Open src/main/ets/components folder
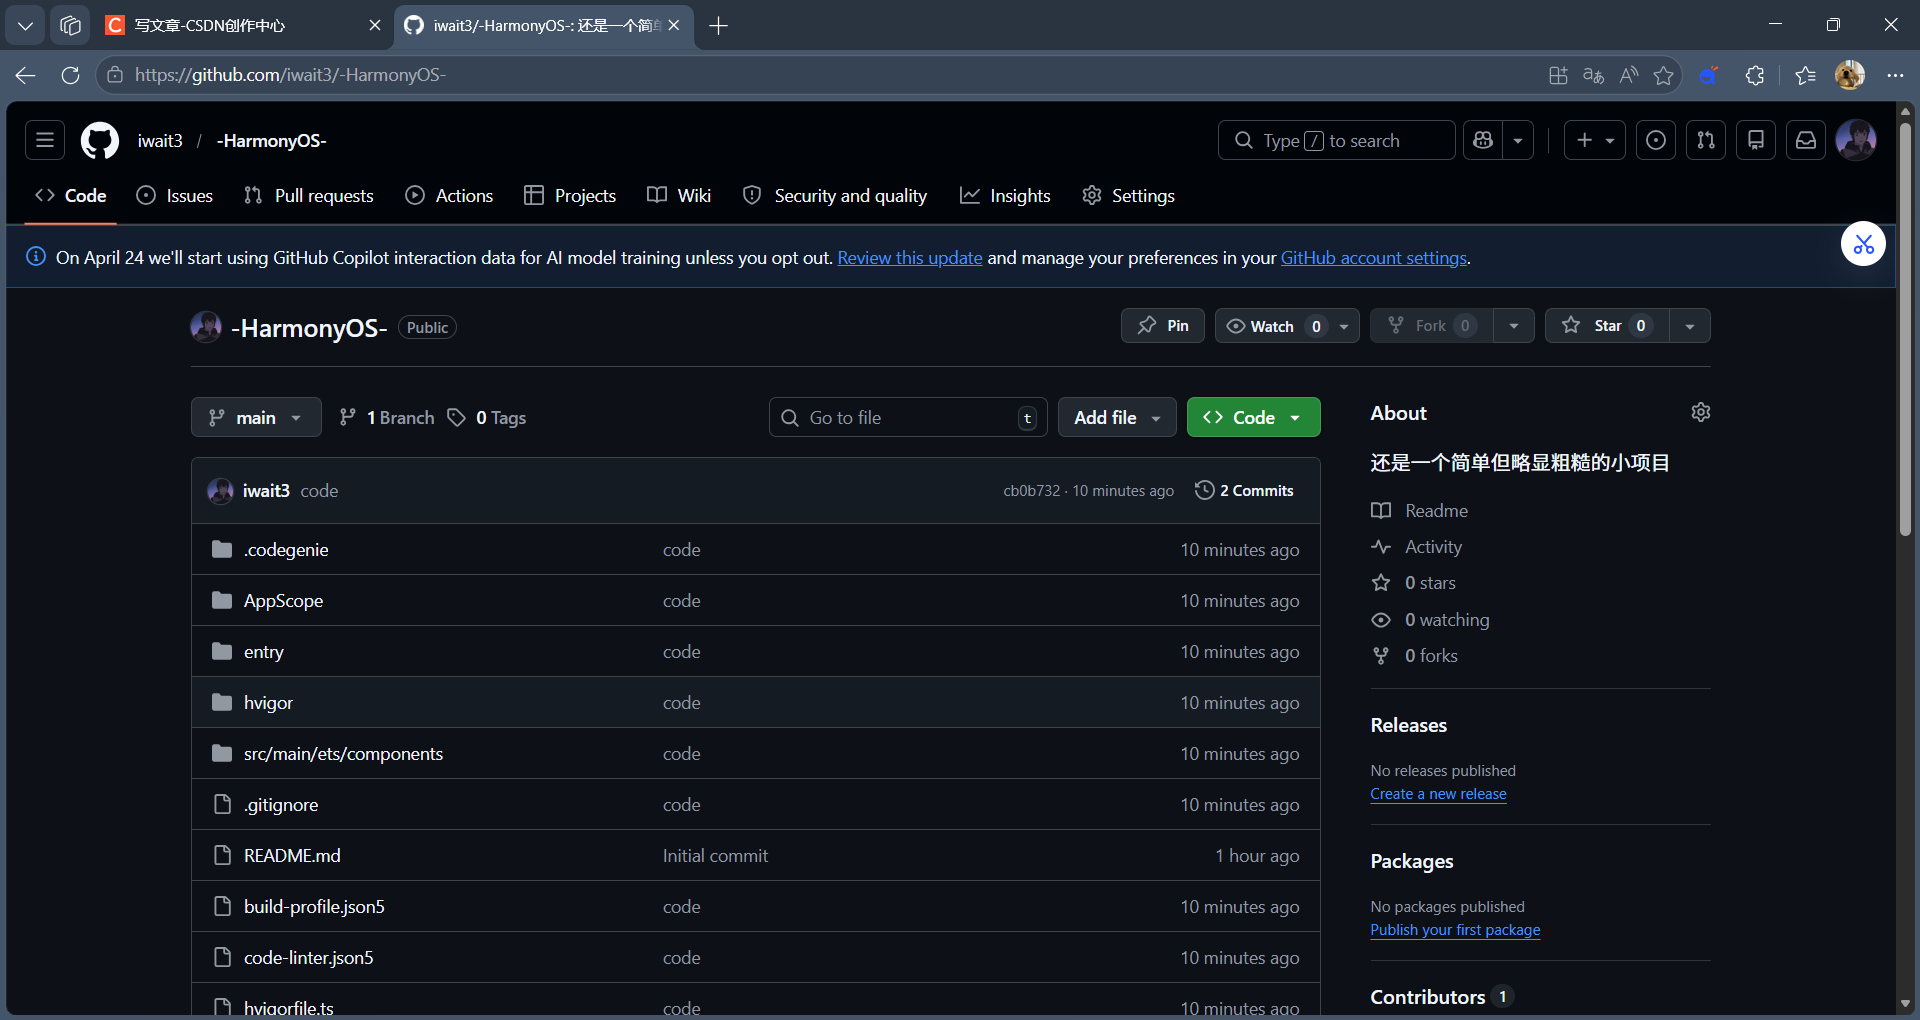The width and height of the screenshot is (1920, 1020). pyautogui.click(x=343, y=754)
